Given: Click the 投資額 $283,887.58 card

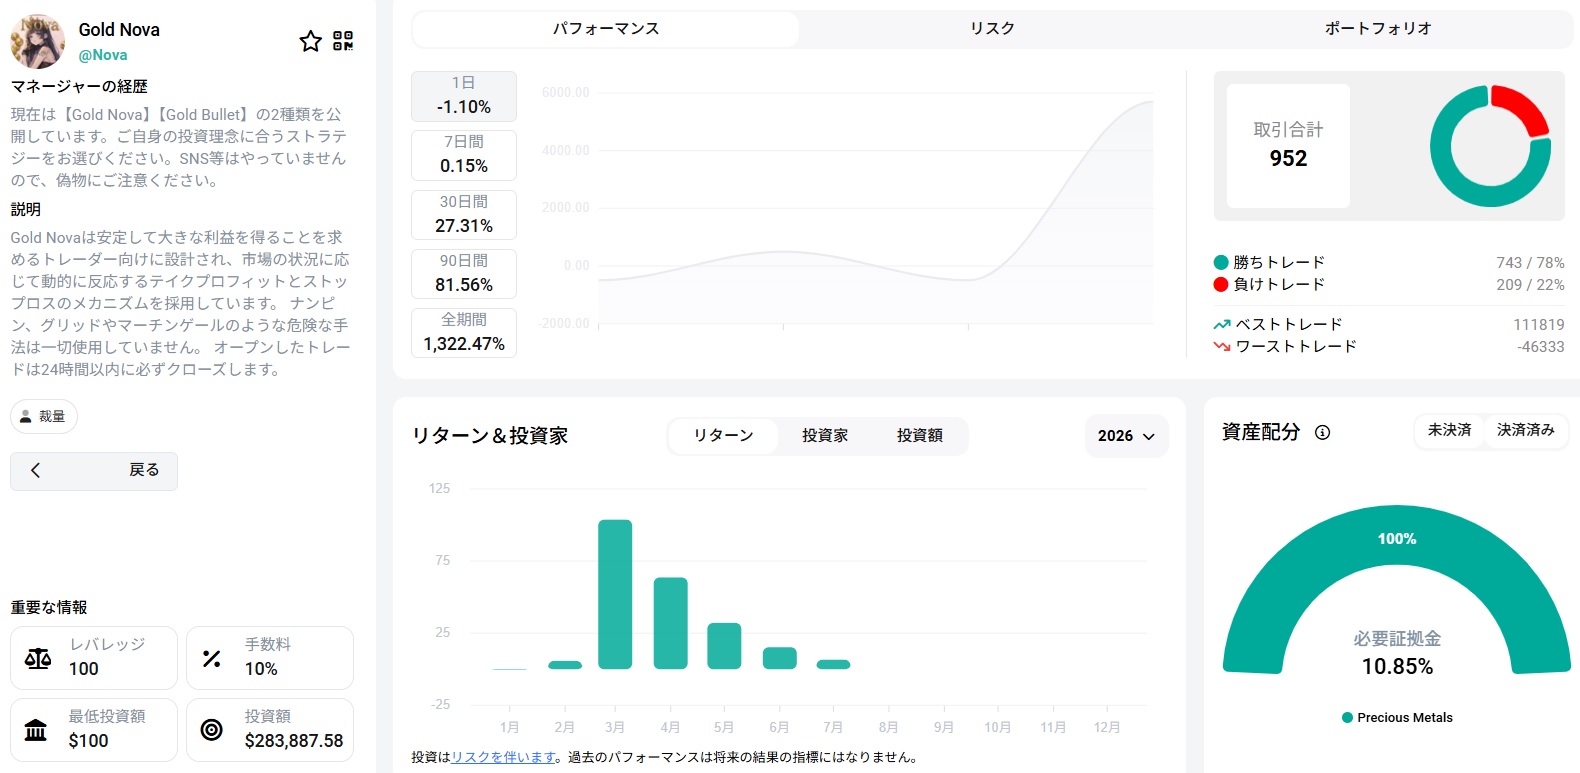Looking at the screenshot, I should [x=270, y=730].
